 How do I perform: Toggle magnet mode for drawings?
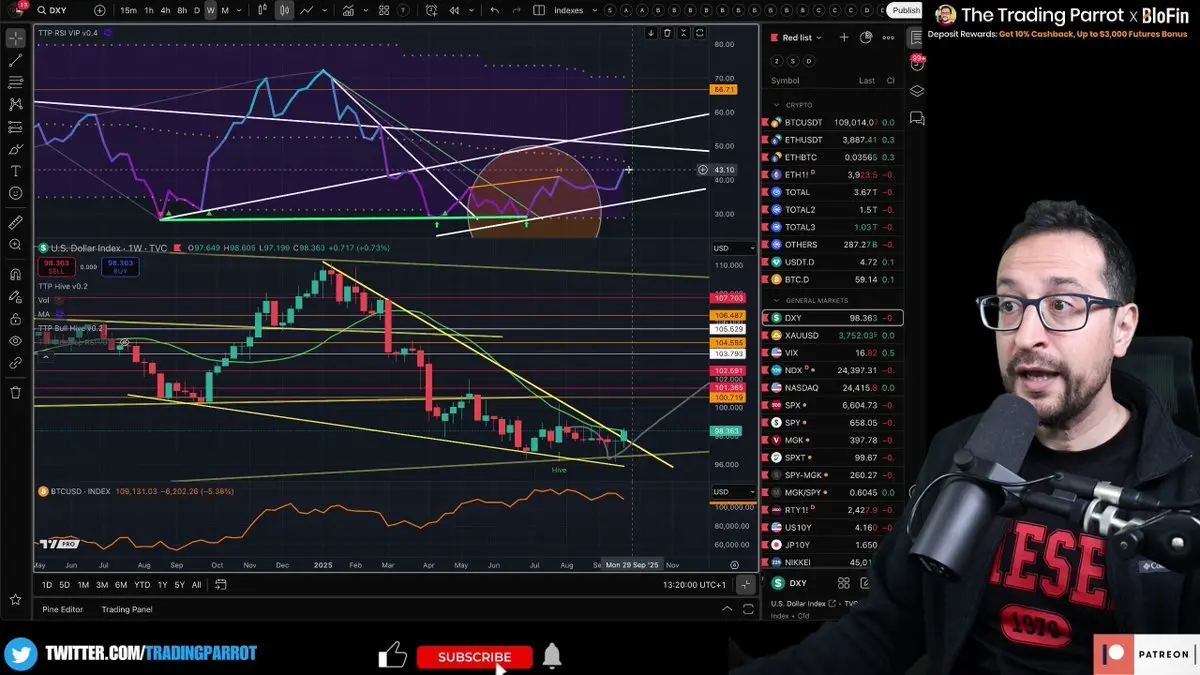coord(15,274)
